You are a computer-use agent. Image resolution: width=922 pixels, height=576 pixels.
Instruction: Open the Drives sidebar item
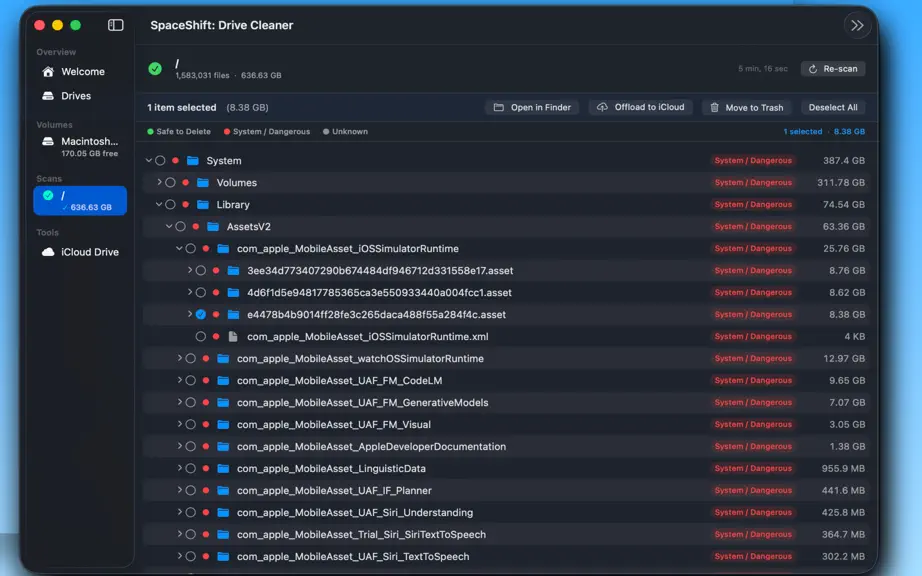coord(80,96)
